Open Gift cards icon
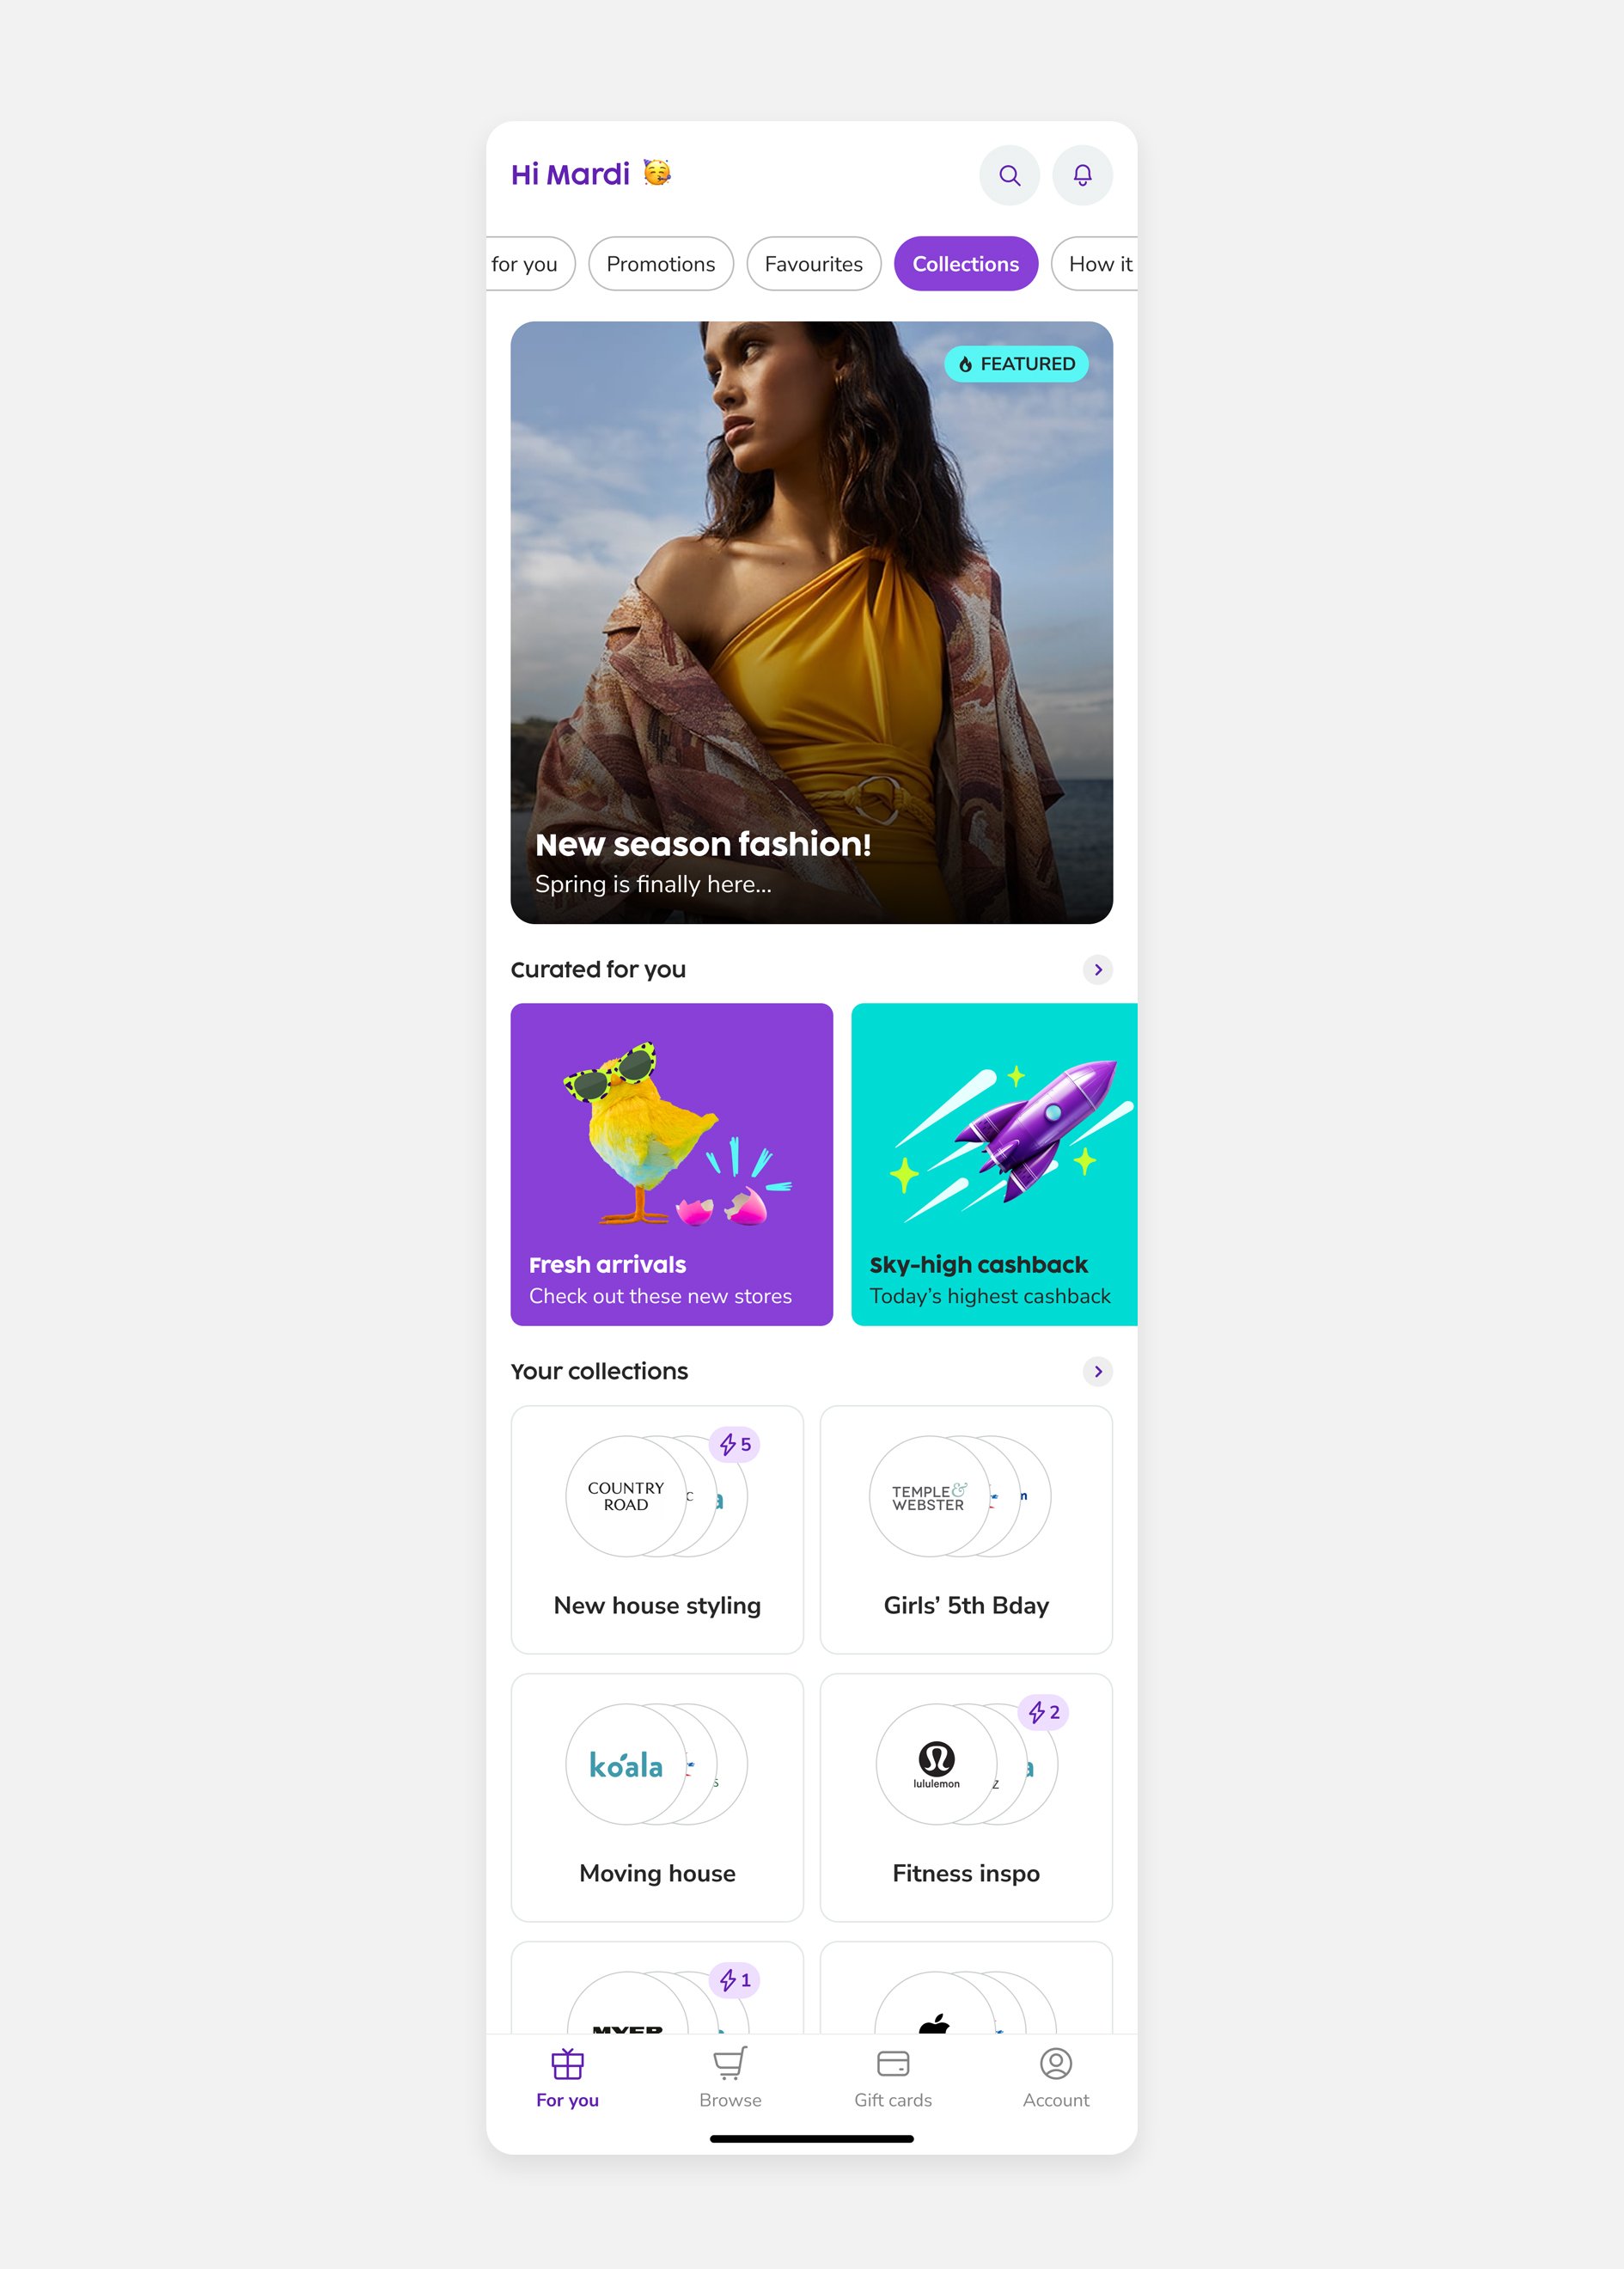Screen dimensions: 1624x2269 coord(893,2063)
